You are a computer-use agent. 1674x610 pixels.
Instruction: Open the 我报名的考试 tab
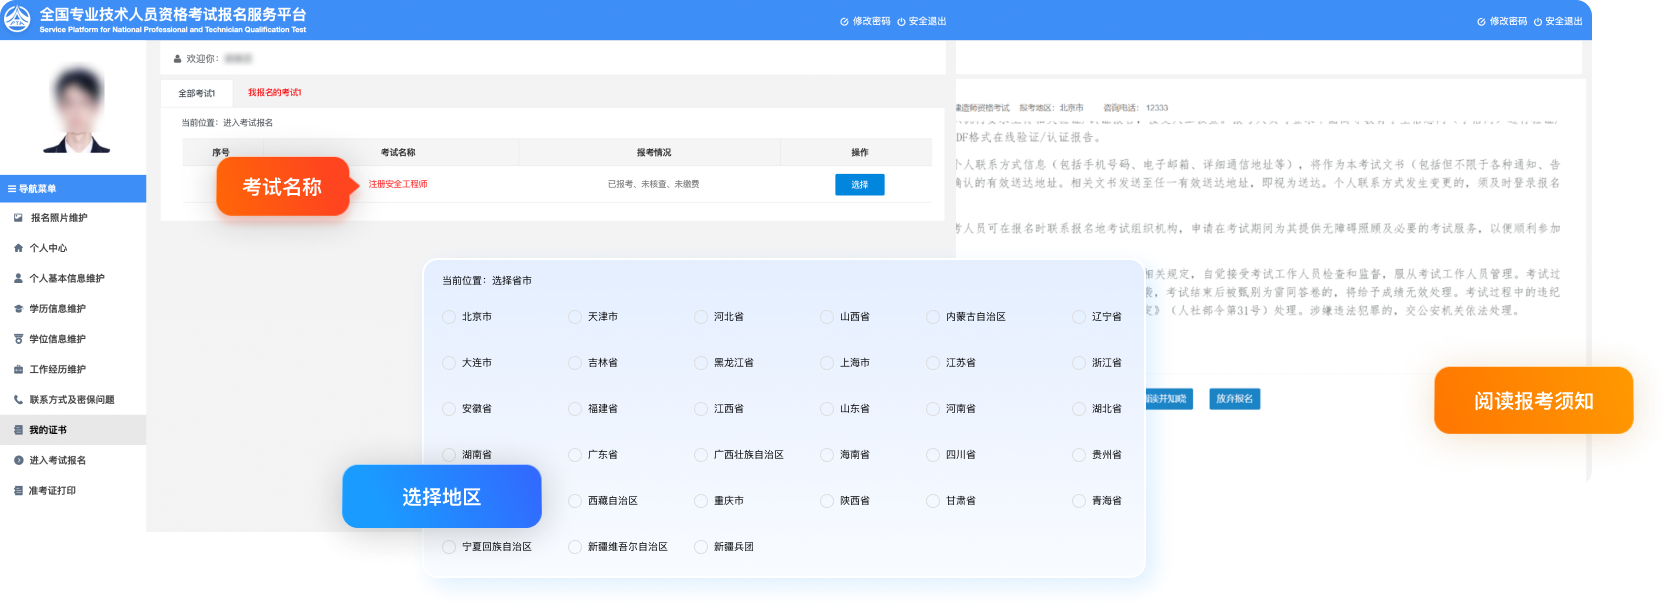[274, 93]
